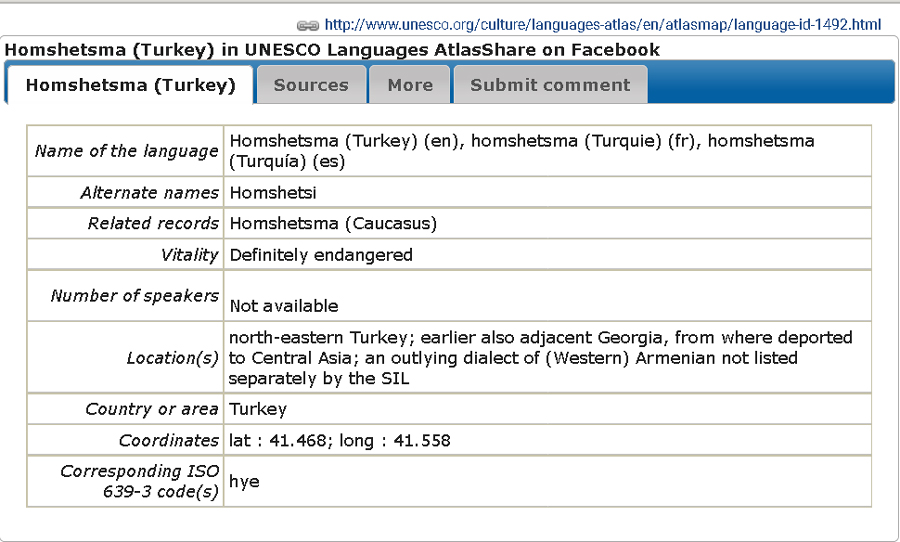Open the More tab
The height and width of the screenshot is (542, 900).
[410, 85]
